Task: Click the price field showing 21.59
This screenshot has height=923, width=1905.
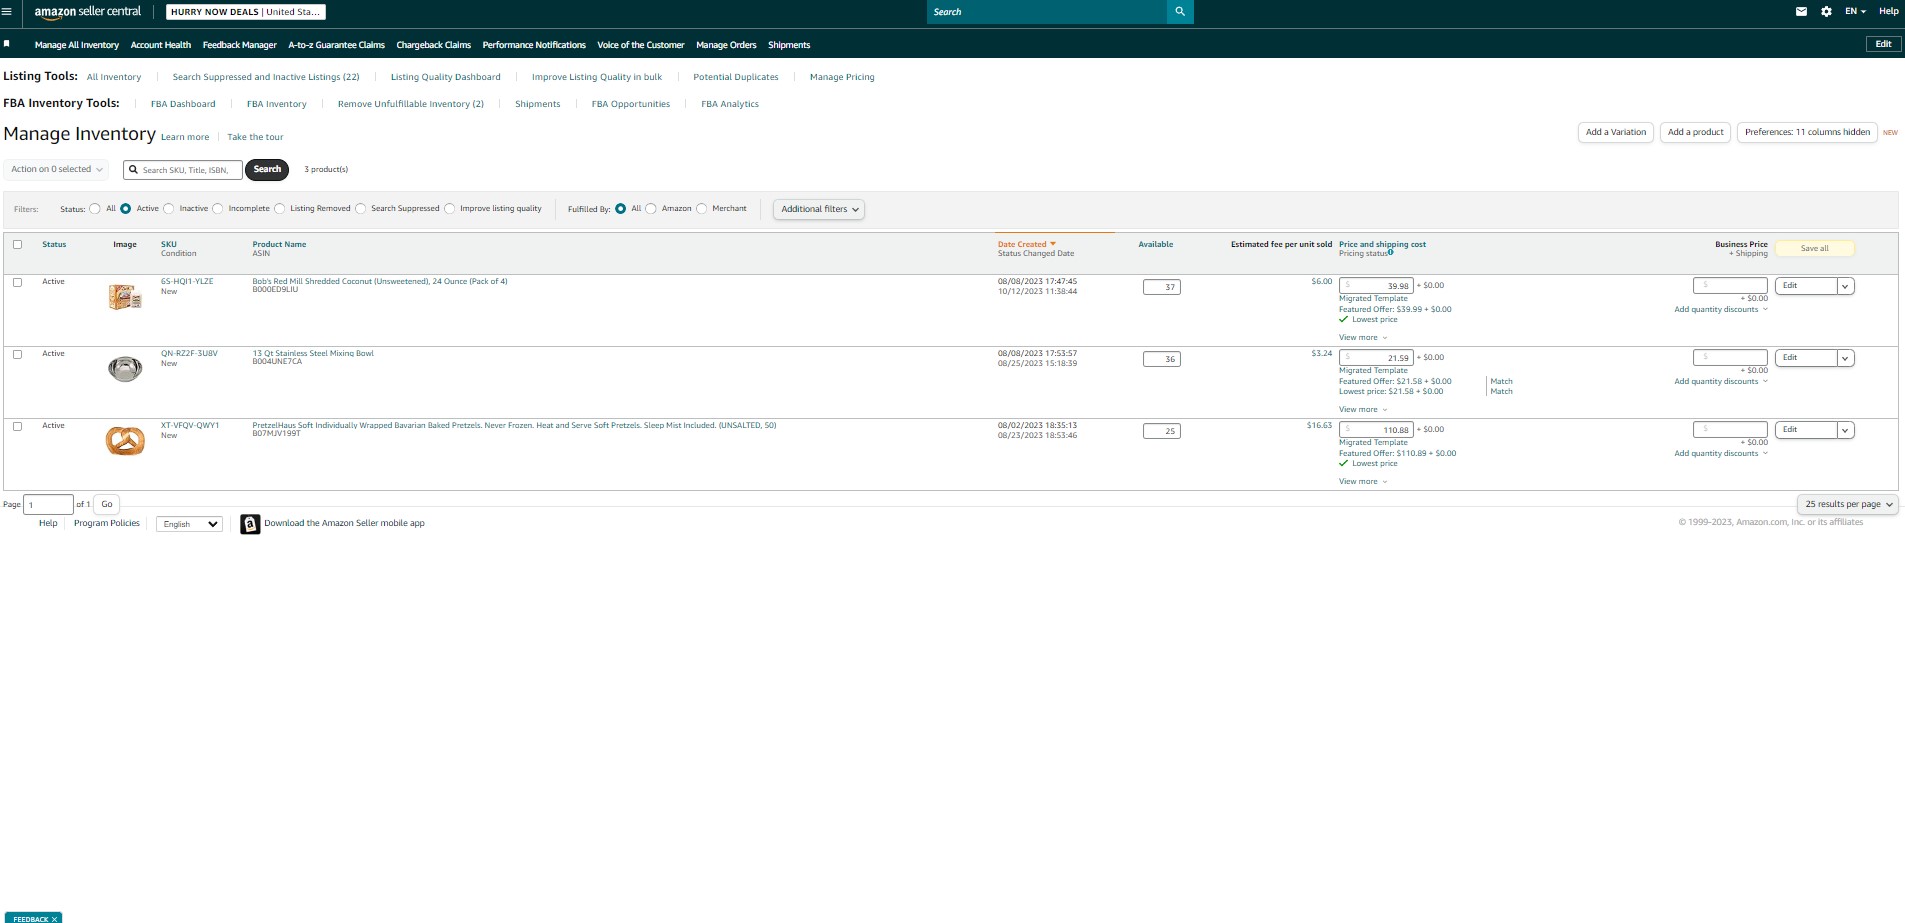Action: 1376,358
